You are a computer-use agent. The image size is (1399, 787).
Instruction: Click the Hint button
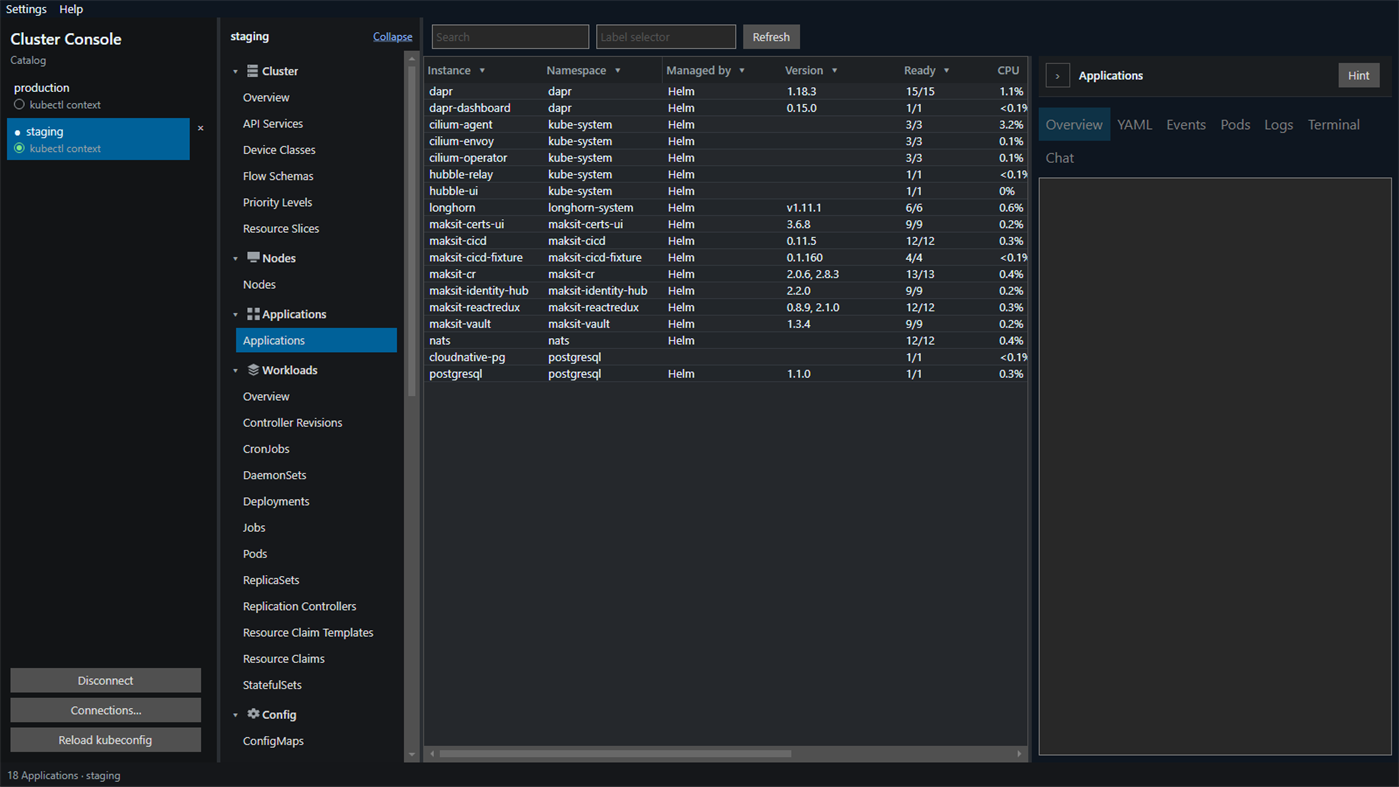(x=1359, y=75)
